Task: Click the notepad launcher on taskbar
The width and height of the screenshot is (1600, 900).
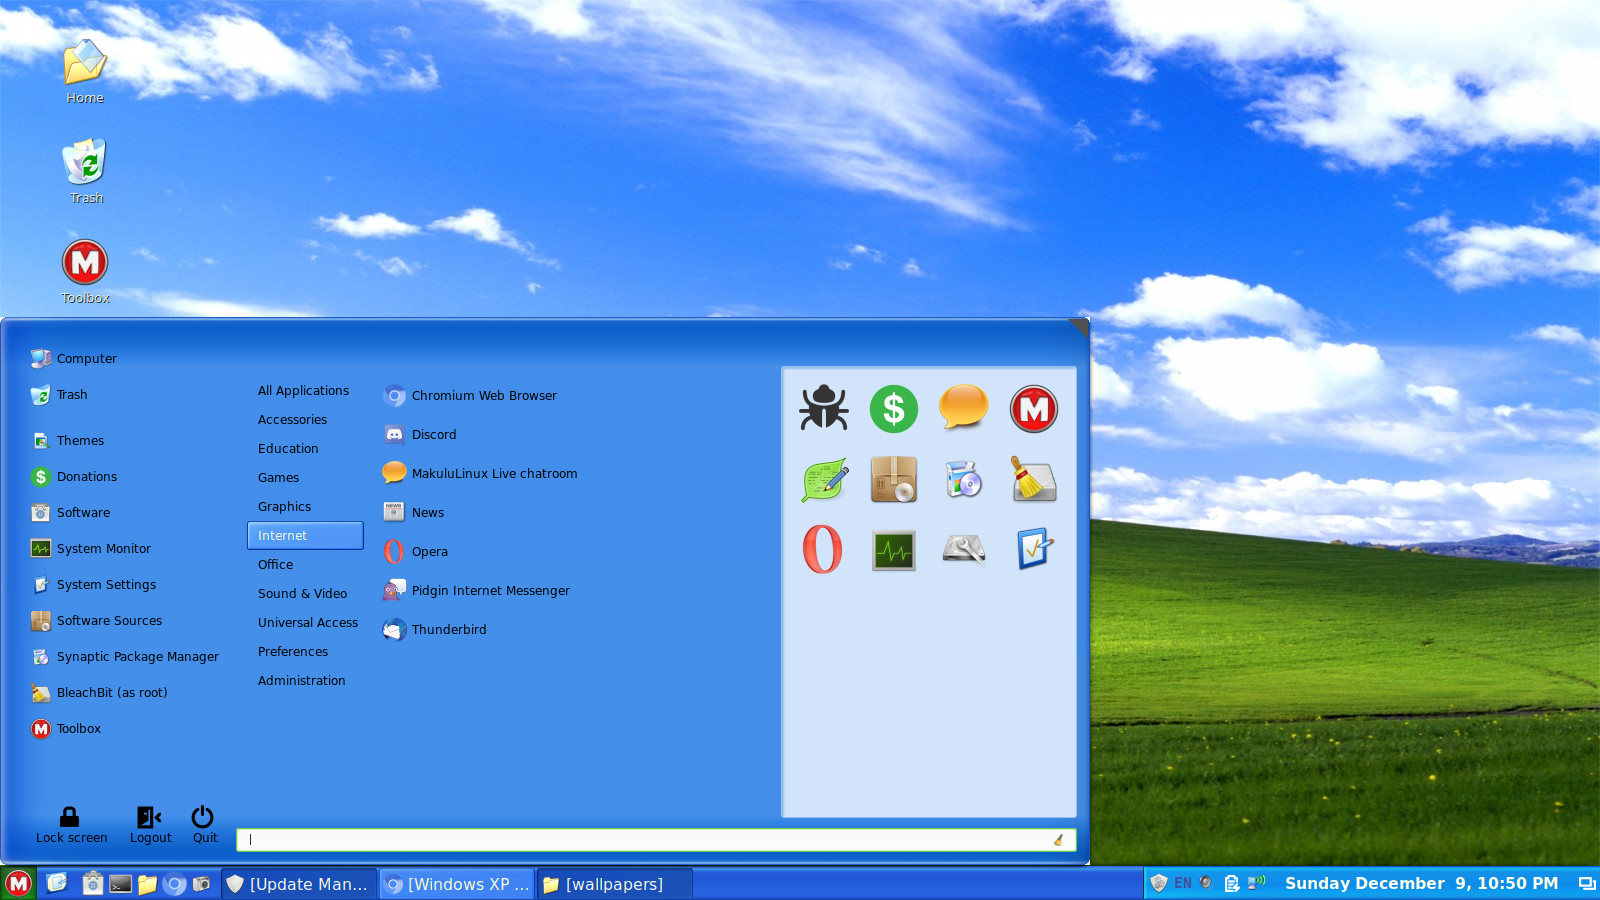Action: point(57,883)
